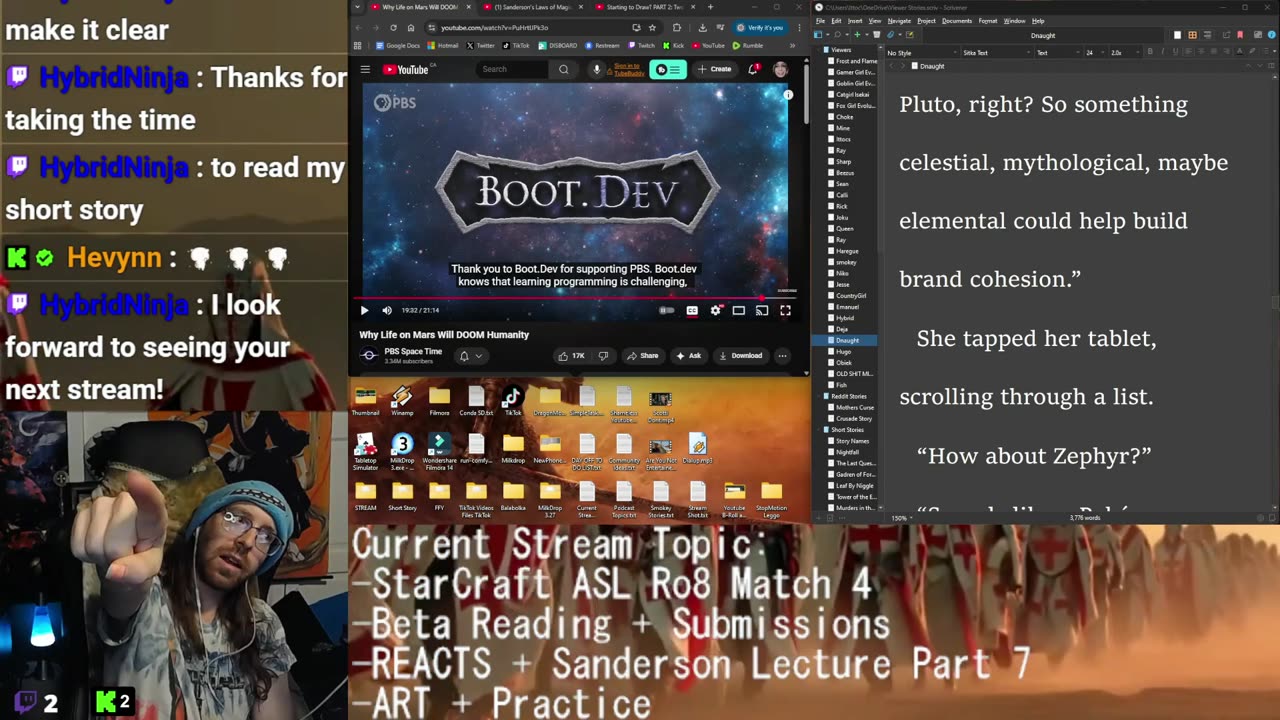Open the browser extensions puzzle icon
This screenshot has height=720, width=1280.
pyautogui.click(x=676, y=28)
